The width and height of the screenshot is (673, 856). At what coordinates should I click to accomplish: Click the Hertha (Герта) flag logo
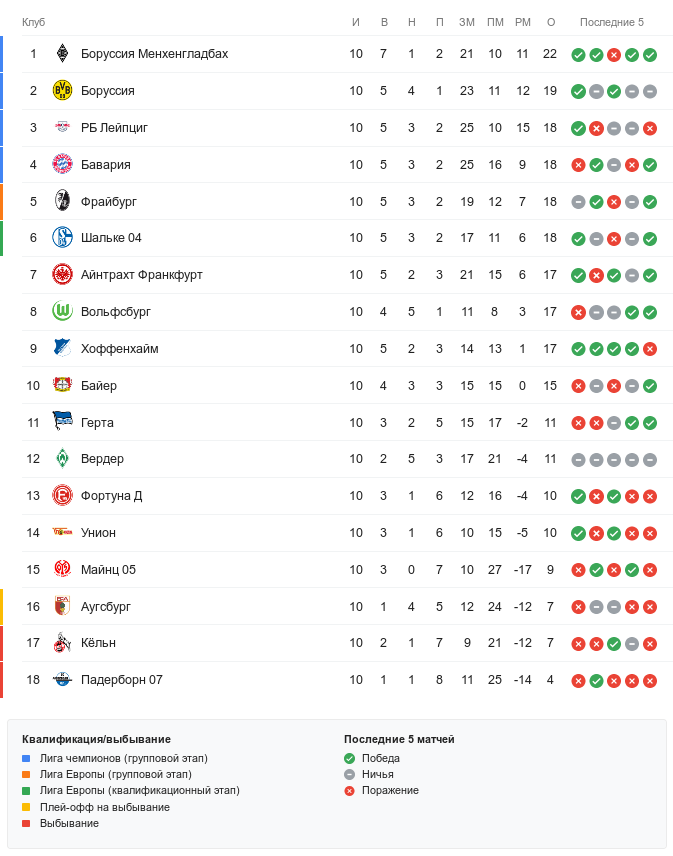pyautogui.click(x=63, y=422)
